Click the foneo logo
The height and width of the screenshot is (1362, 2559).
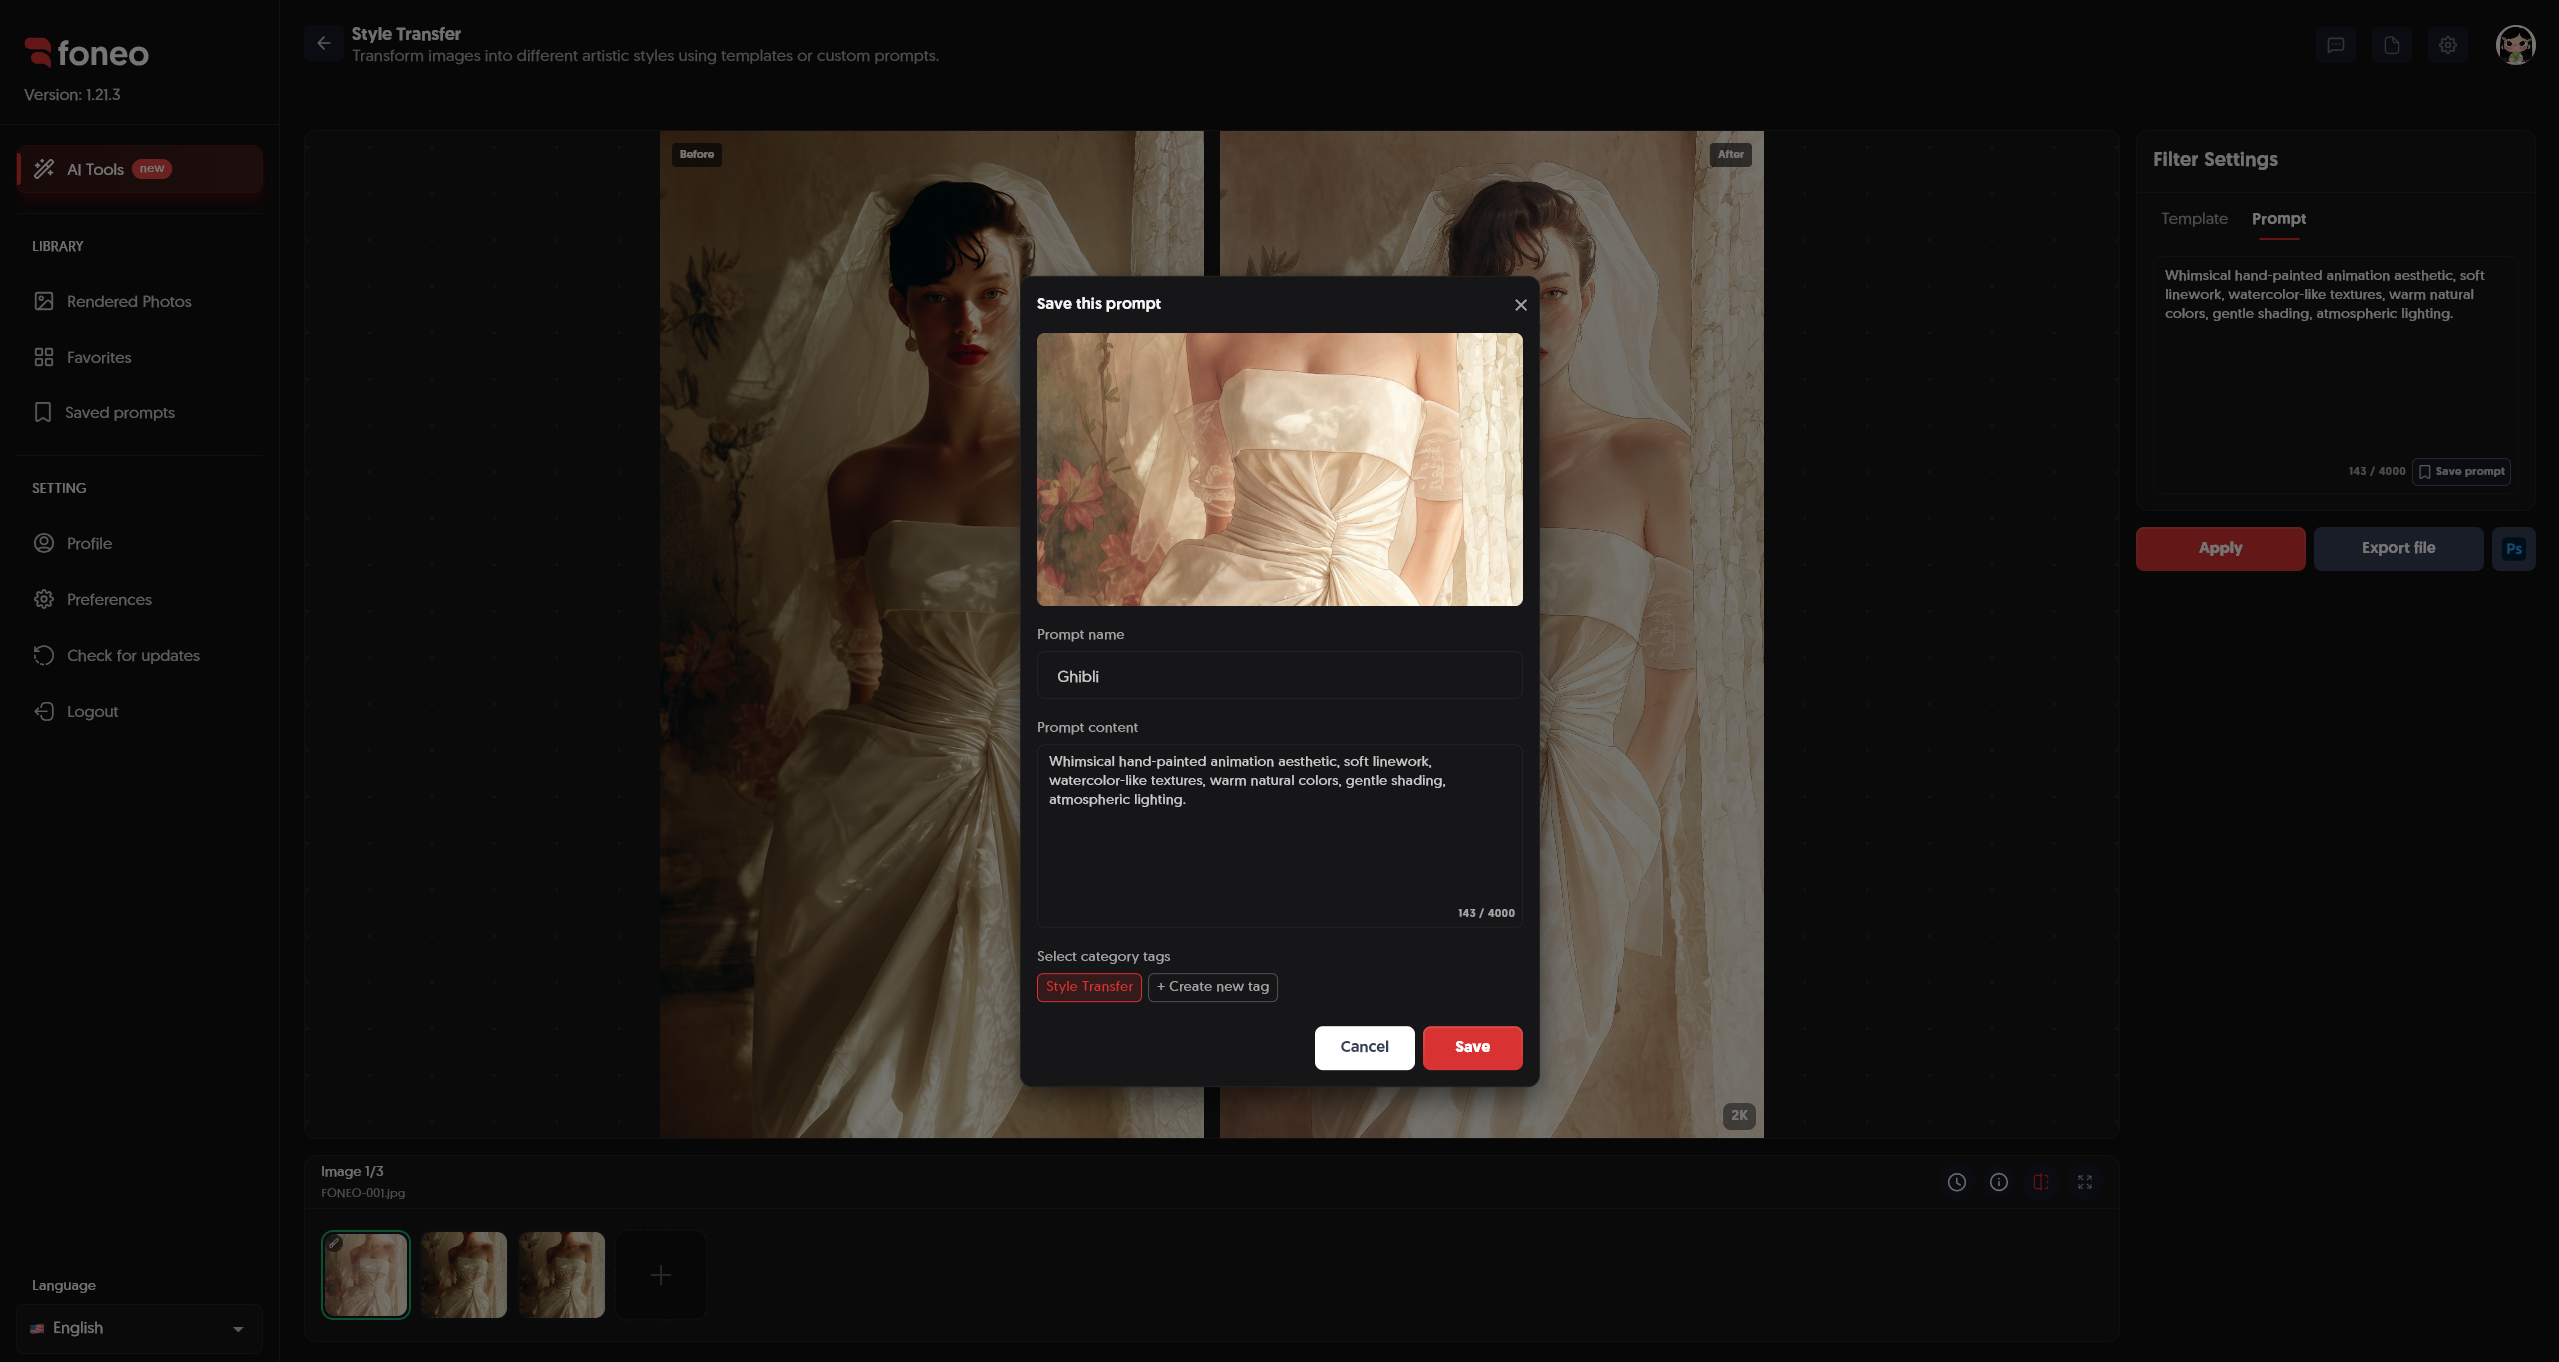click(x=87, y=53)
